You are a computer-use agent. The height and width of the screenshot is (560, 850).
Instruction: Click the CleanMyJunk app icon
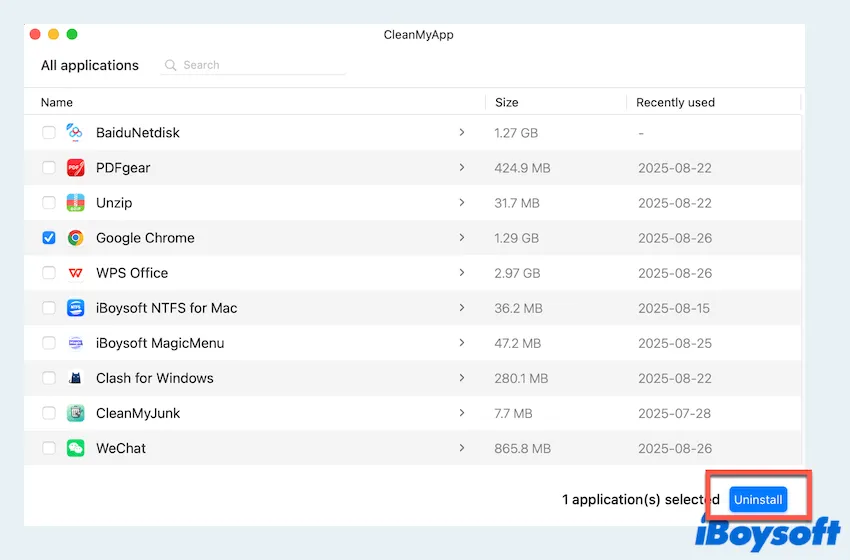pos(75,413)
